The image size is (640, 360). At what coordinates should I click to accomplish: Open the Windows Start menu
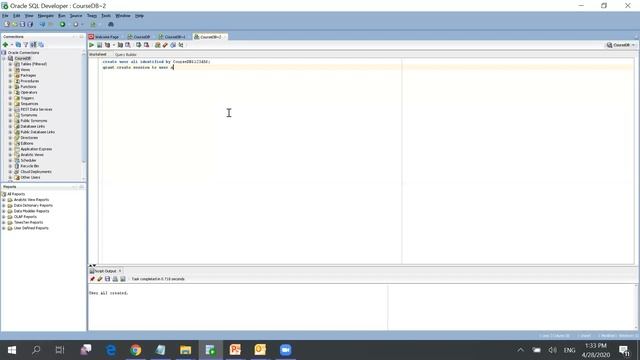pyautogui.click(x=11, y=350)
